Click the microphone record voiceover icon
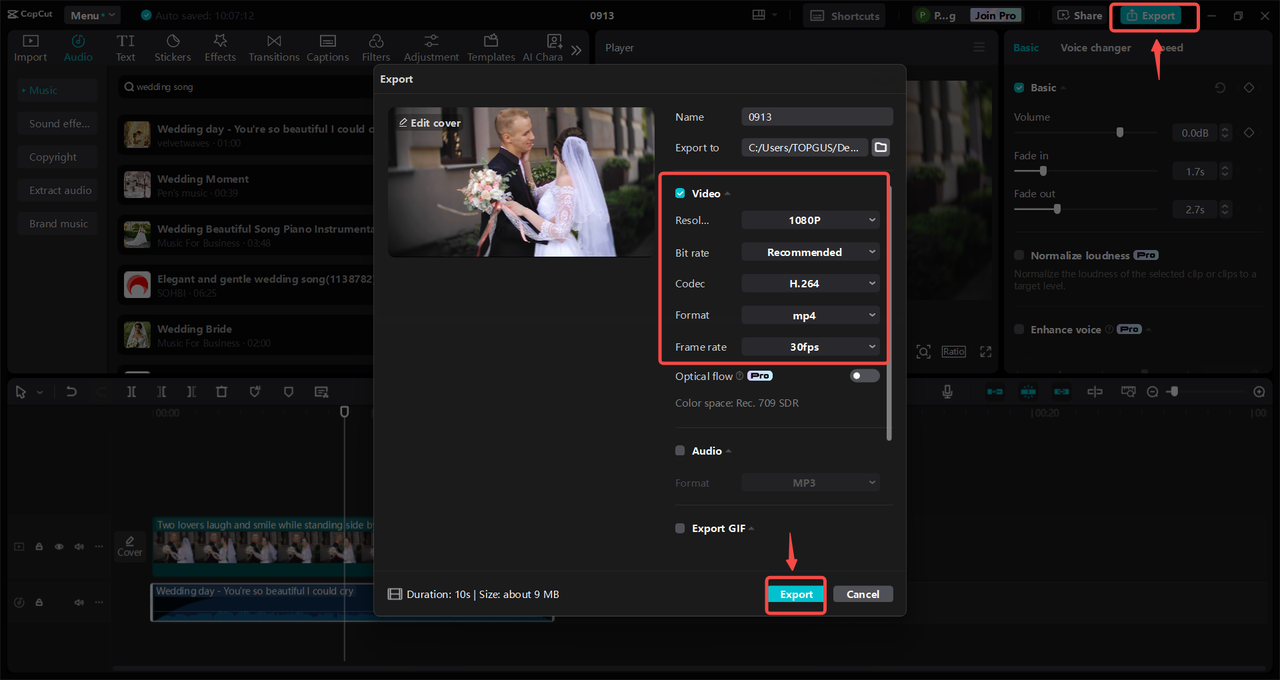 [947, 392]
